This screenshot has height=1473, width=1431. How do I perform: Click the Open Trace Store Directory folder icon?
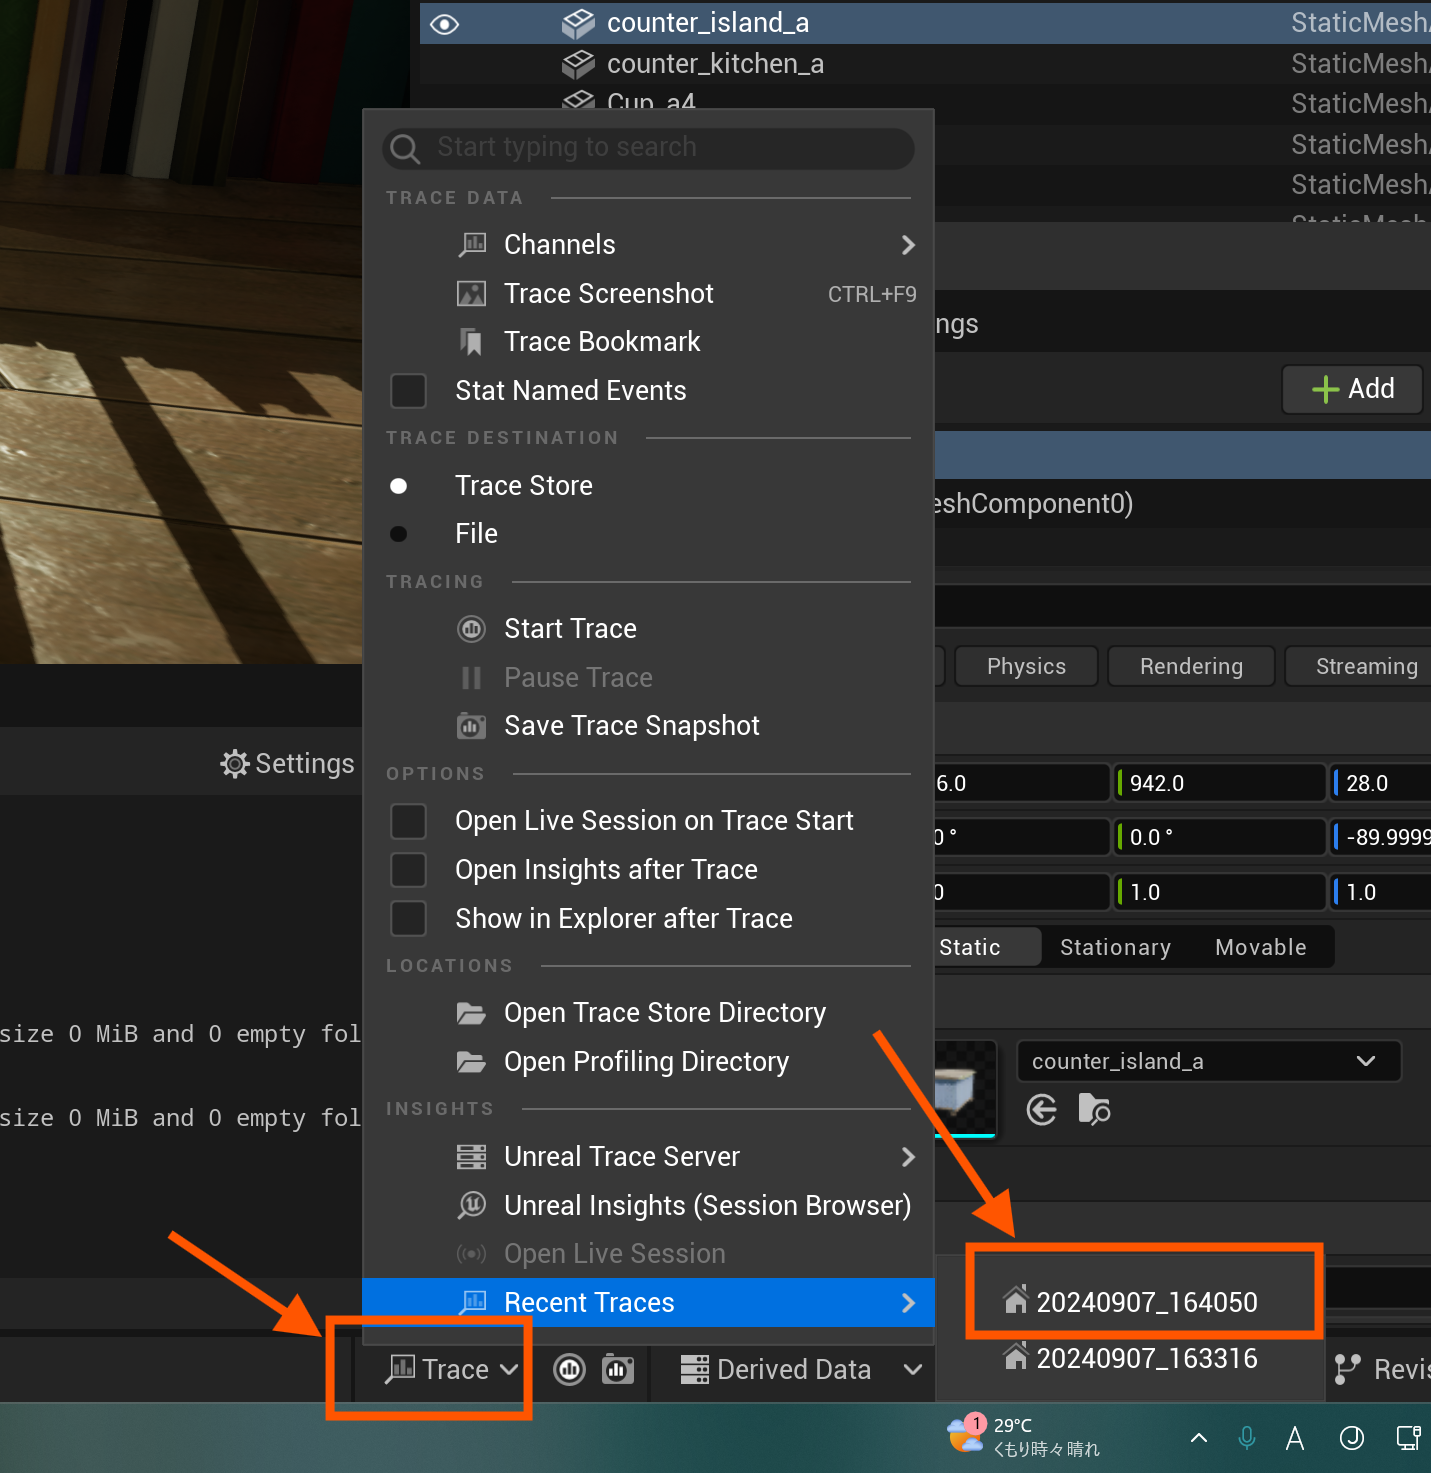pos(472,1013)
